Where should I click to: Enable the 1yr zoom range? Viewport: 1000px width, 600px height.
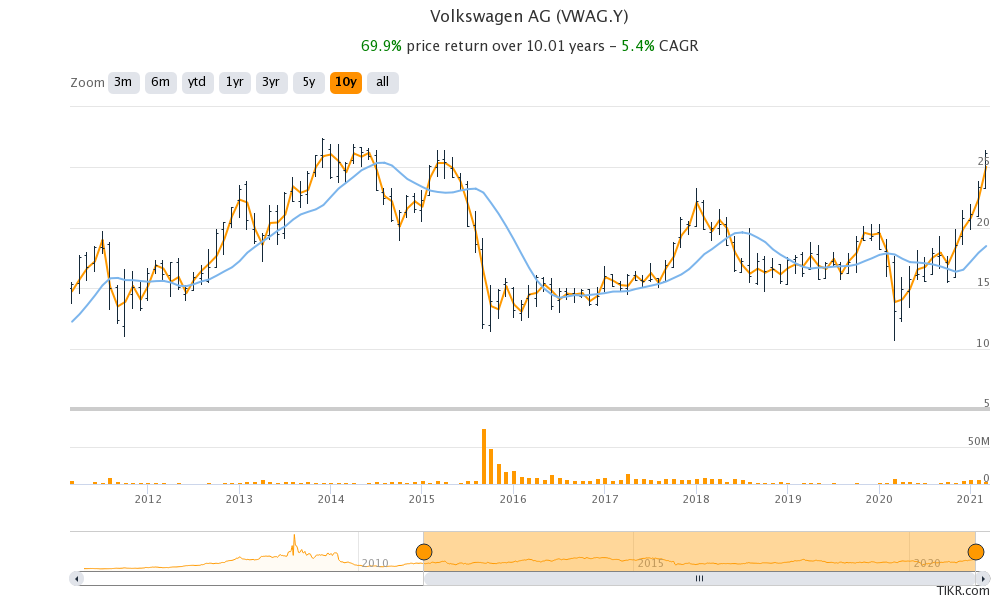234,82
